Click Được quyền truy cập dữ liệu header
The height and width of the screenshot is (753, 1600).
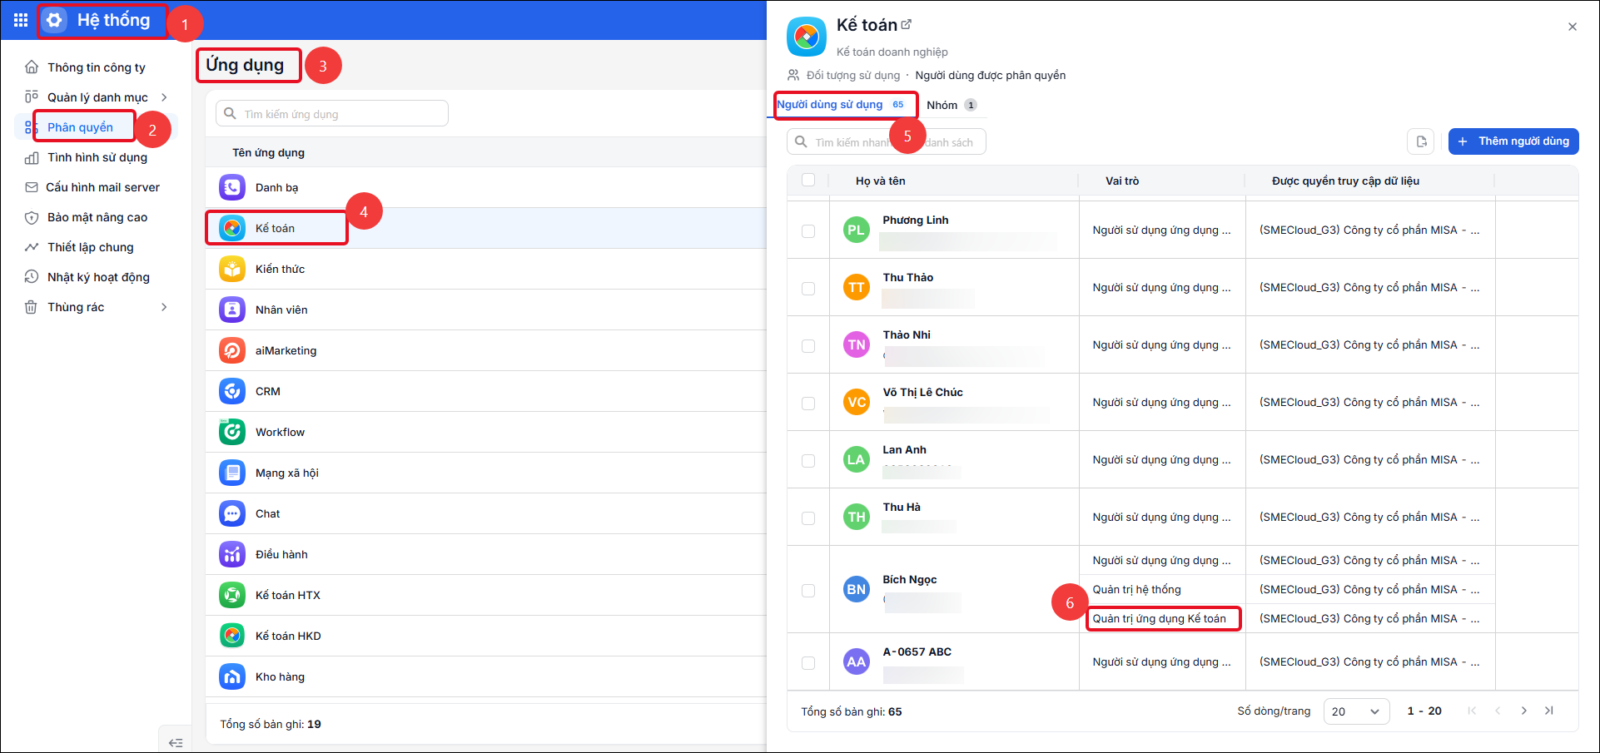pos(1345,181)
